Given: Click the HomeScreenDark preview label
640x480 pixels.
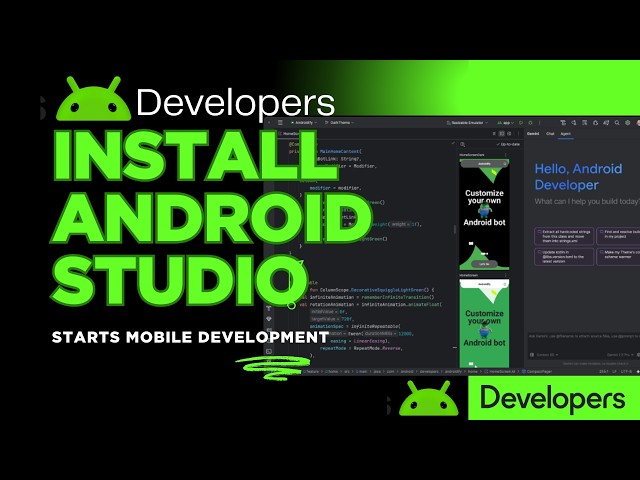Looking at the screenshot, I should pyautogui.click(x=472, y=155).
